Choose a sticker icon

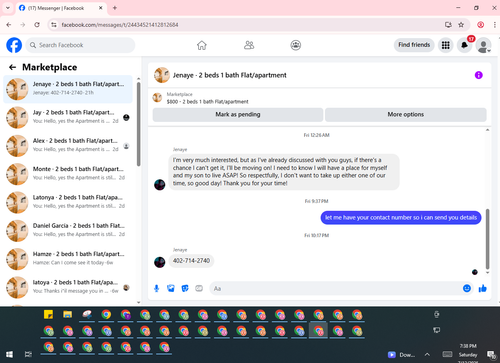[185, 288]
